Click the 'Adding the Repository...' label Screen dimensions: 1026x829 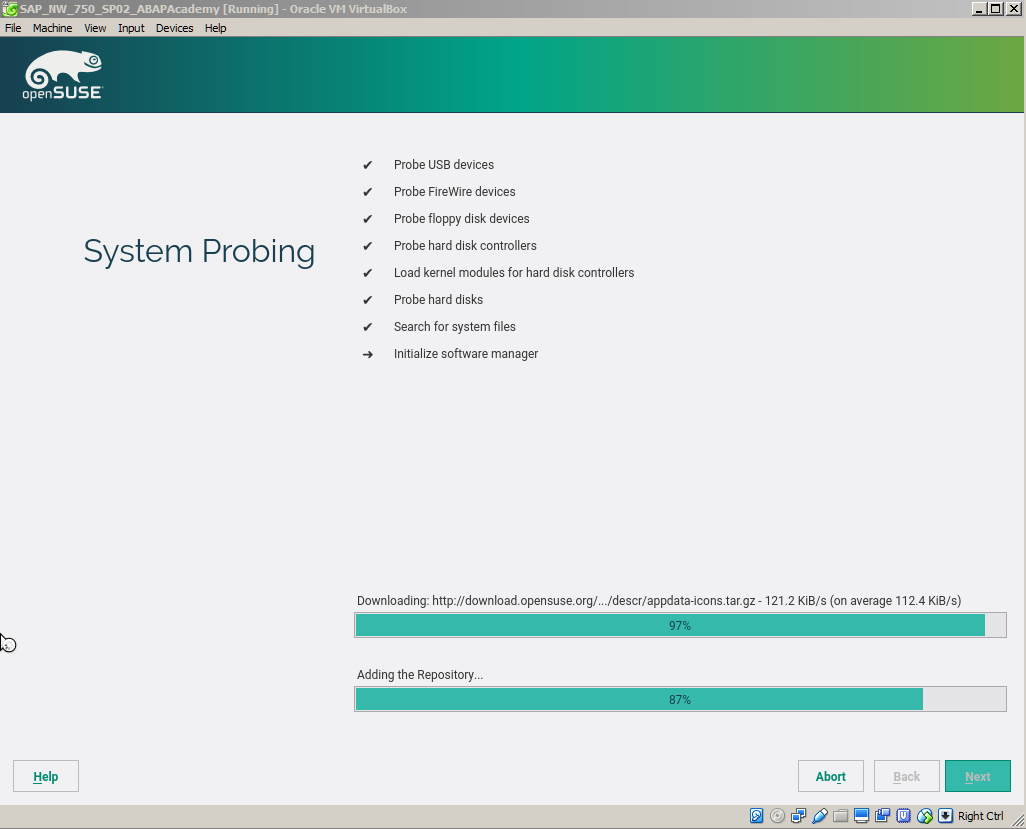(420, 675)
